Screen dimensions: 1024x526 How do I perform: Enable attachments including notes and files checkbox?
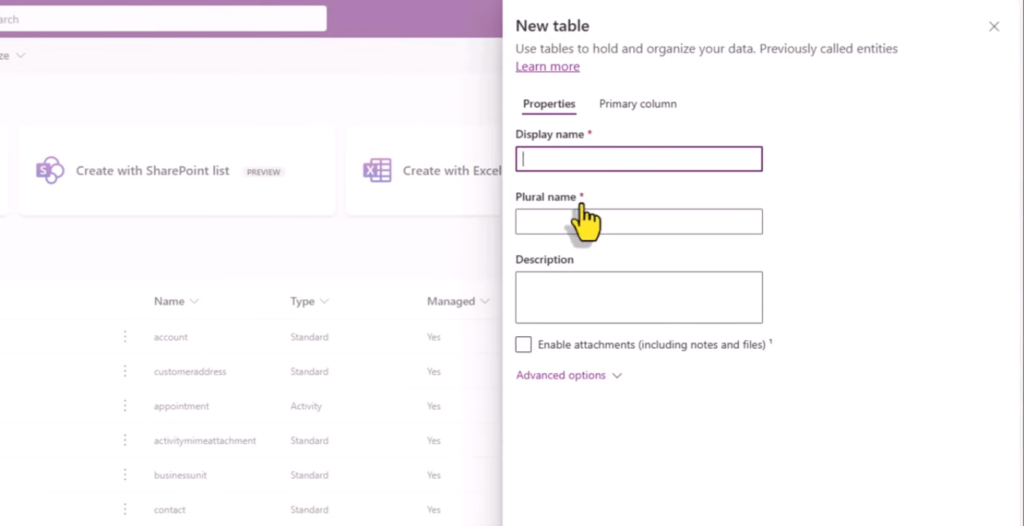pos(523,344)
